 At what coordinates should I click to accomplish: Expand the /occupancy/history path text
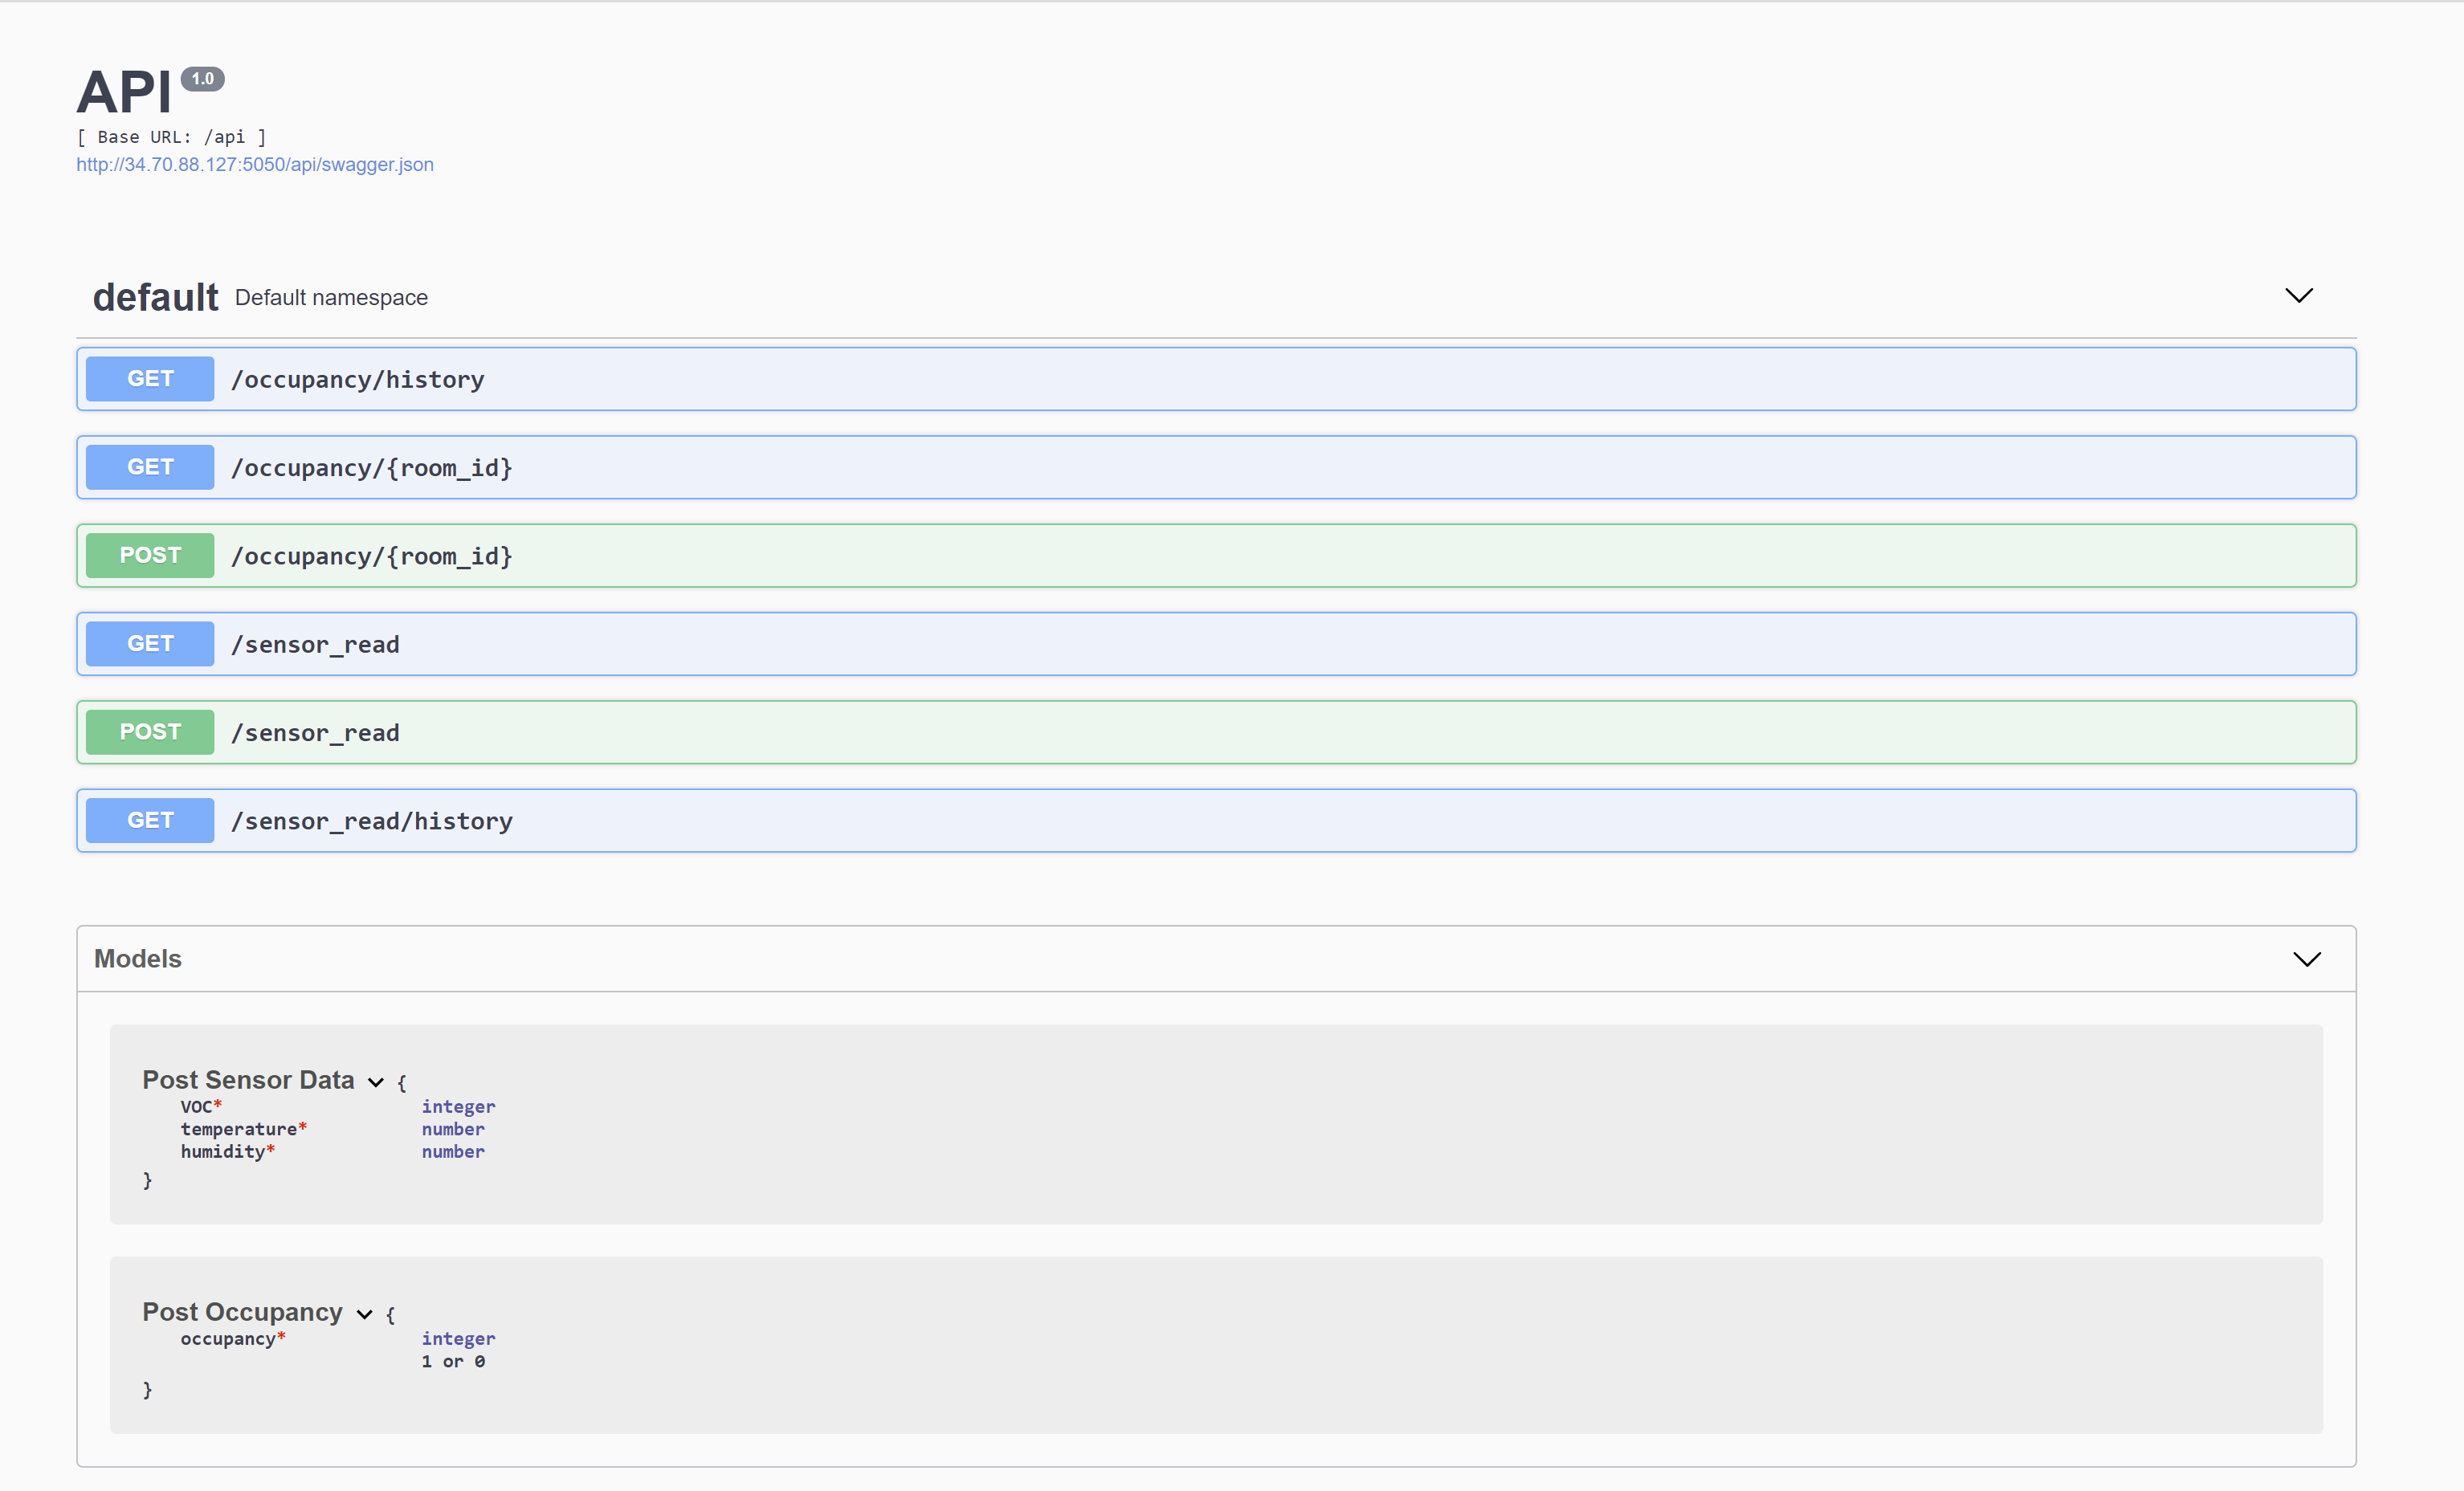click(x=357, y=380)
